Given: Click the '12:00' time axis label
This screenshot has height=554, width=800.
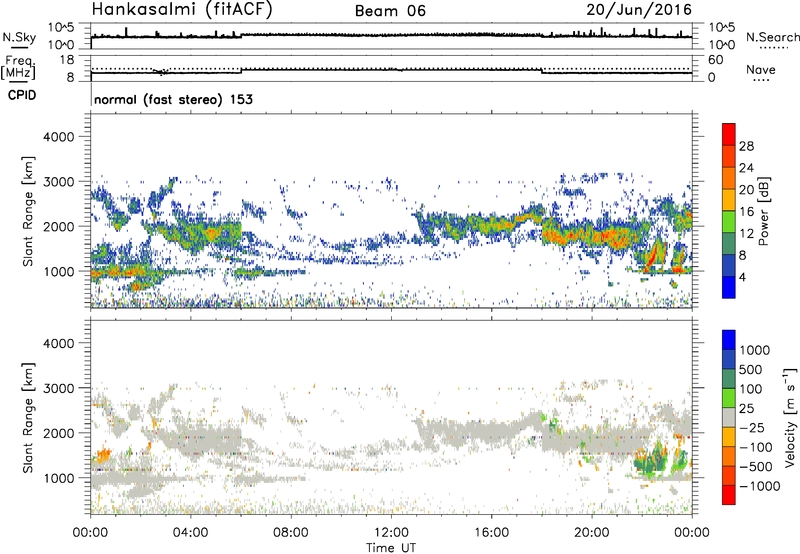Looking at the screenshot, I should point(391,533).
